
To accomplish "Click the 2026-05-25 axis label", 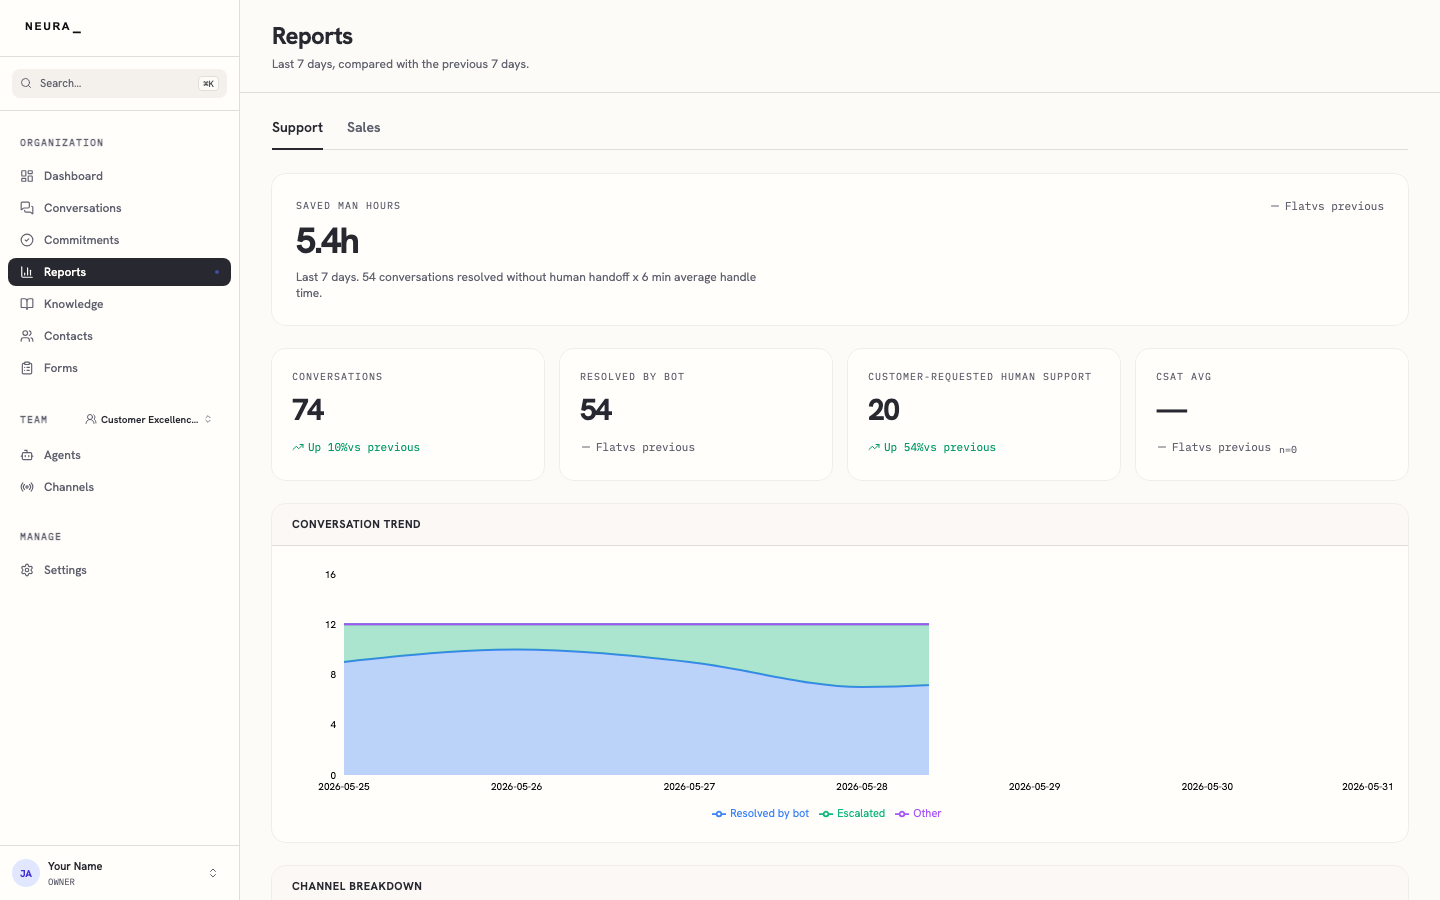I will 344,787.
